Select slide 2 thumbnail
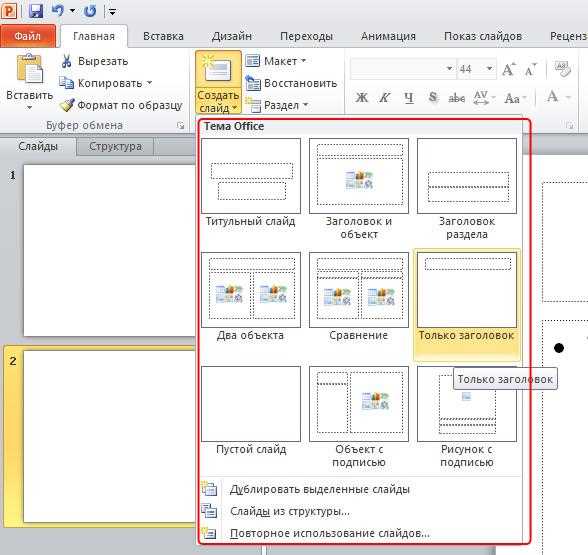Screen dimensions: 588x555 pyautogui.click(x=109, y=436)
